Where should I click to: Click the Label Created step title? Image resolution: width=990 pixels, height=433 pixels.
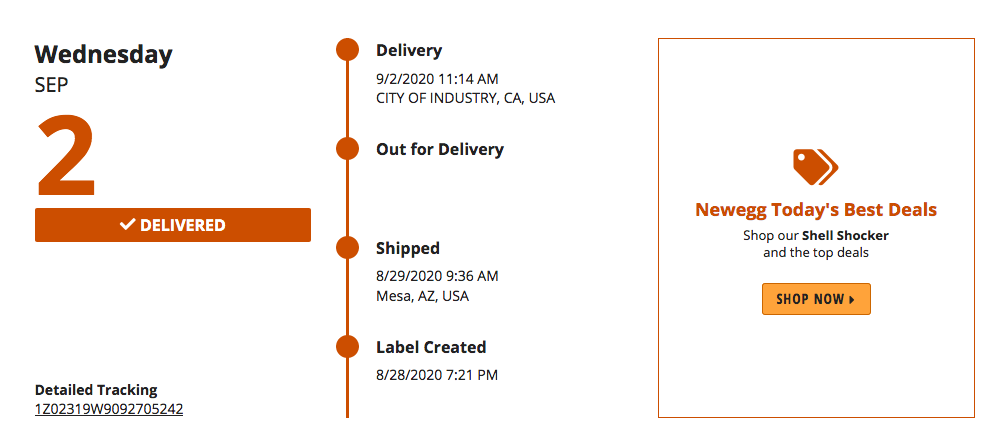[x=431, y=347]
